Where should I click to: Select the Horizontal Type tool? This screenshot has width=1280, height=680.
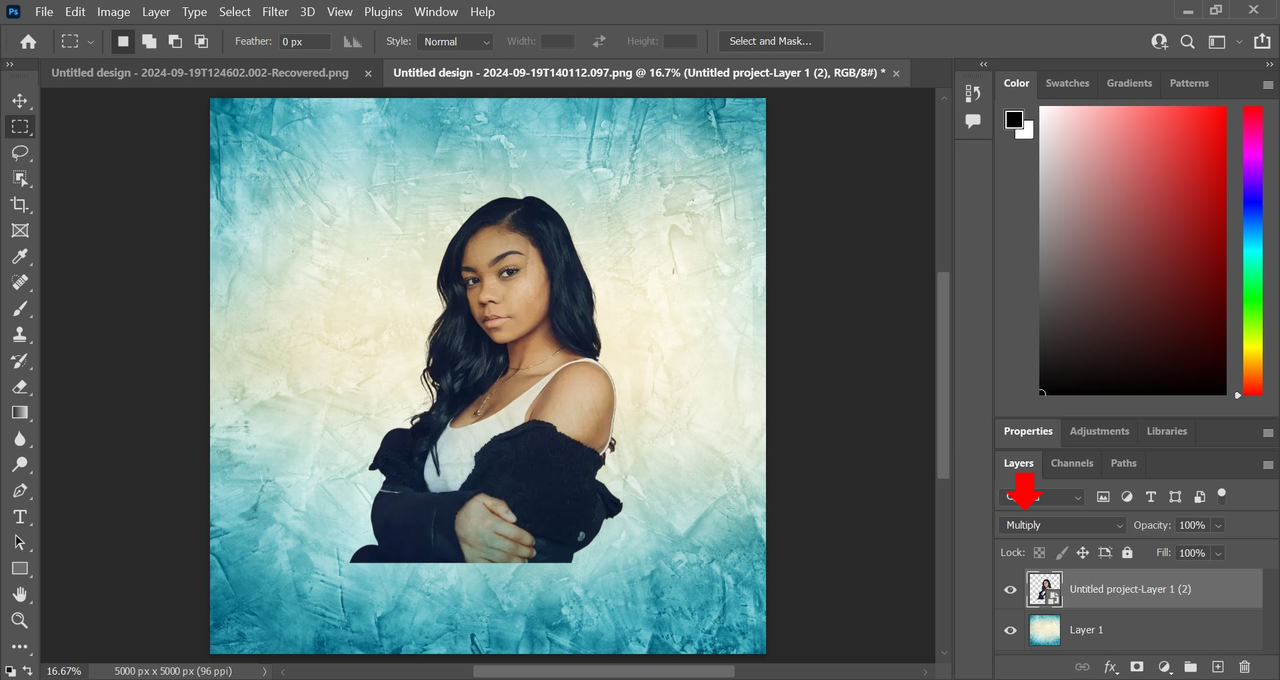(19, 517)
